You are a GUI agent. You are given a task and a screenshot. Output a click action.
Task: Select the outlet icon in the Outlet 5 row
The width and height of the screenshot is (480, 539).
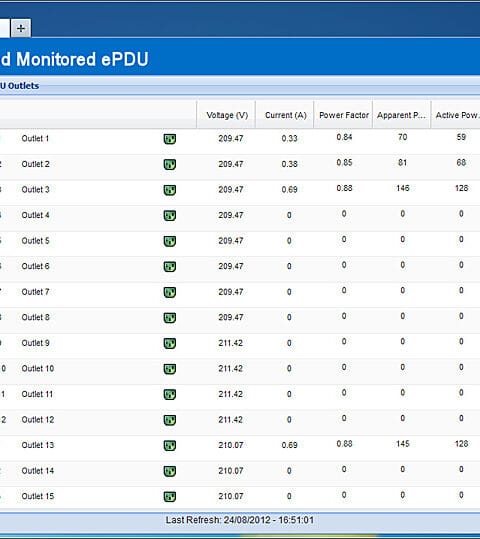point(170,241)
